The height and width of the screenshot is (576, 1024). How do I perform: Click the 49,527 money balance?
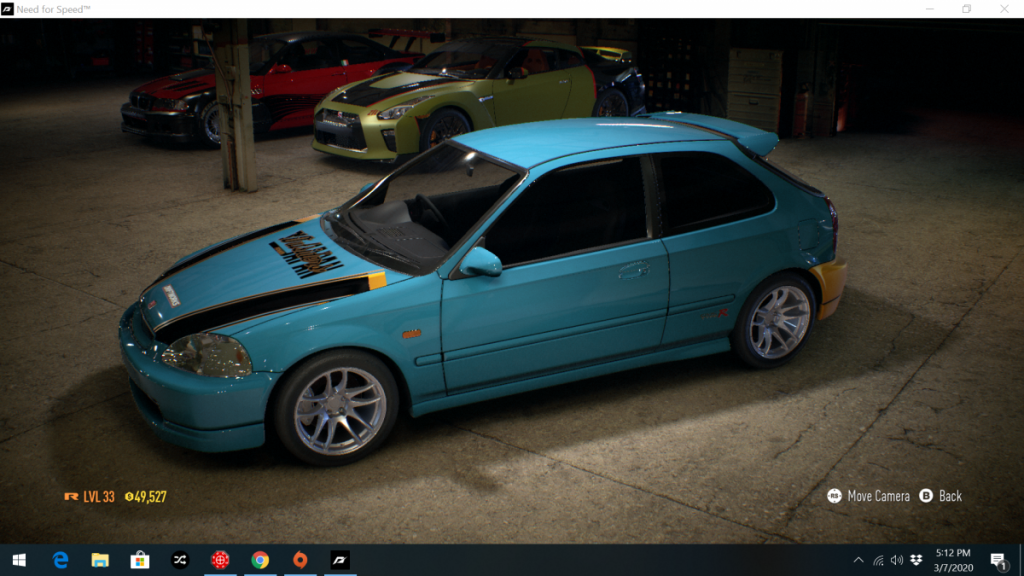click(x=146, y=497)
